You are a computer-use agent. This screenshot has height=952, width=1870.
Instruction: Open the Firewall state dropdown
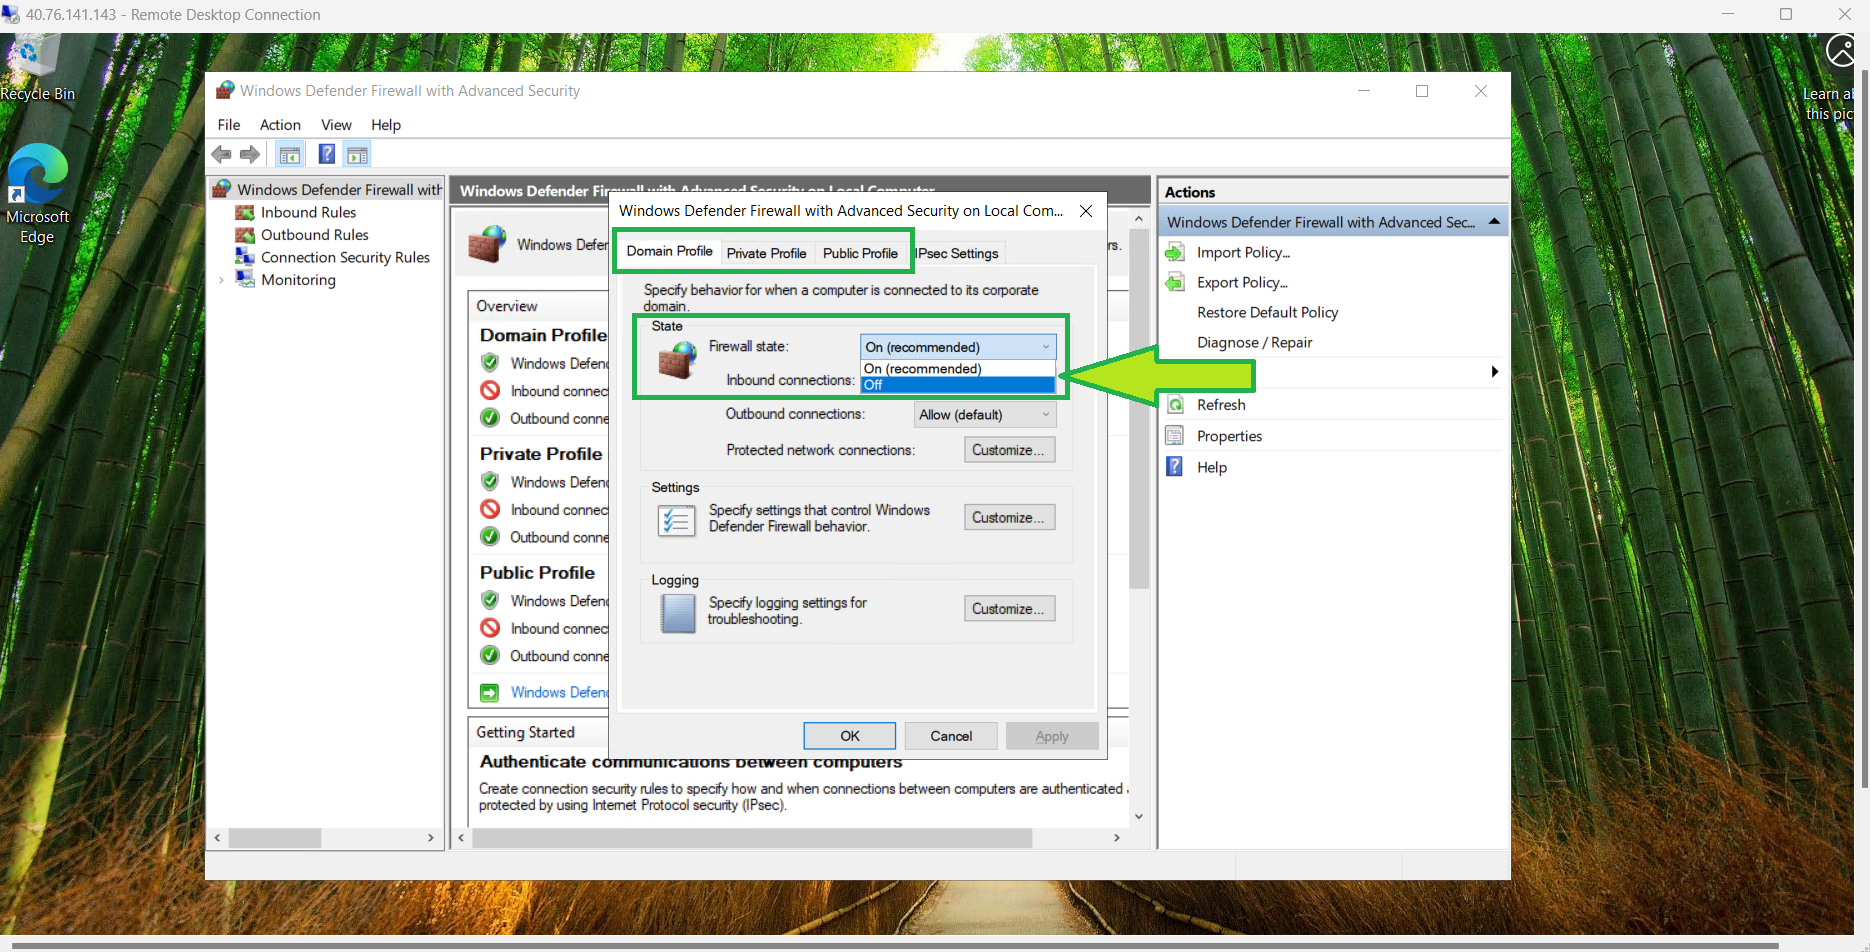(958, 347)
